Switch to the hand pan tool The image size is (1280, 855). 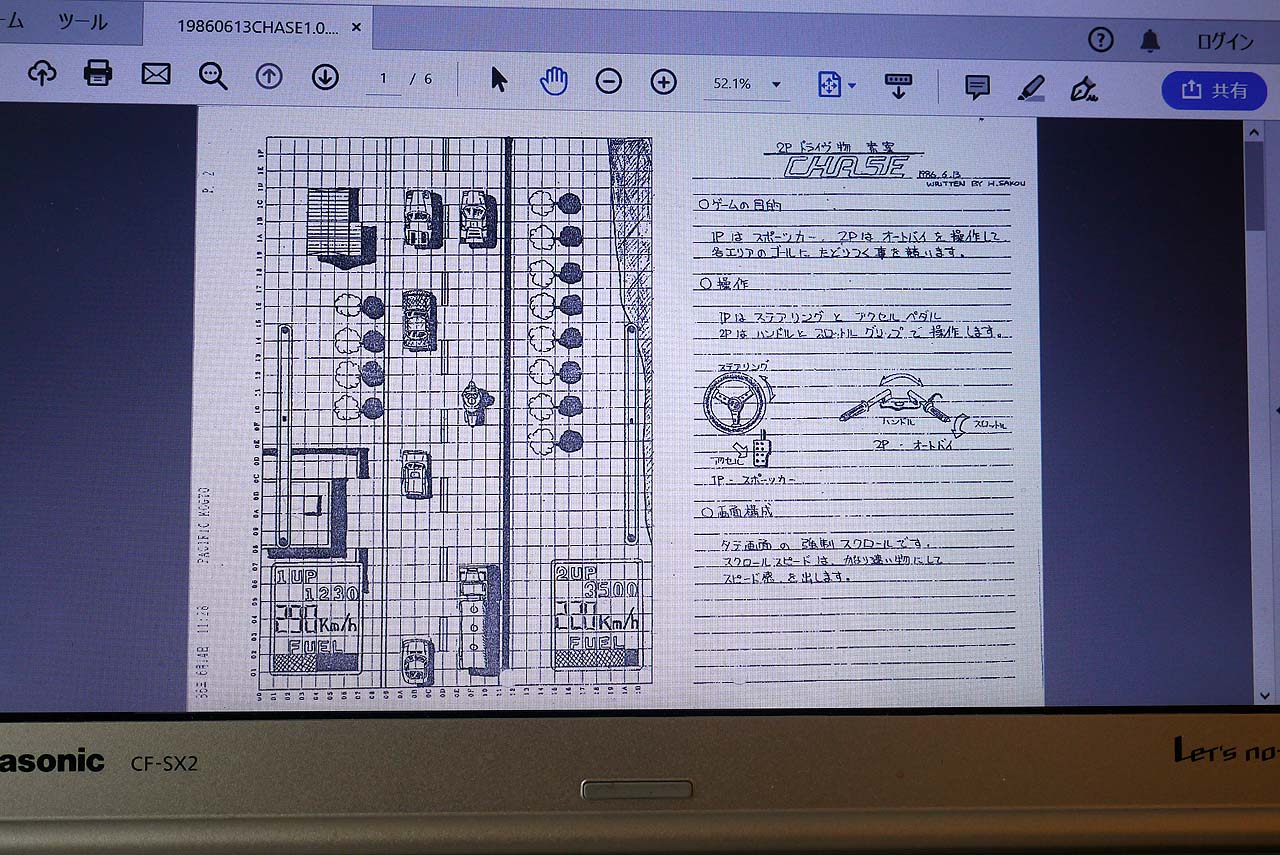coord(553,81)
